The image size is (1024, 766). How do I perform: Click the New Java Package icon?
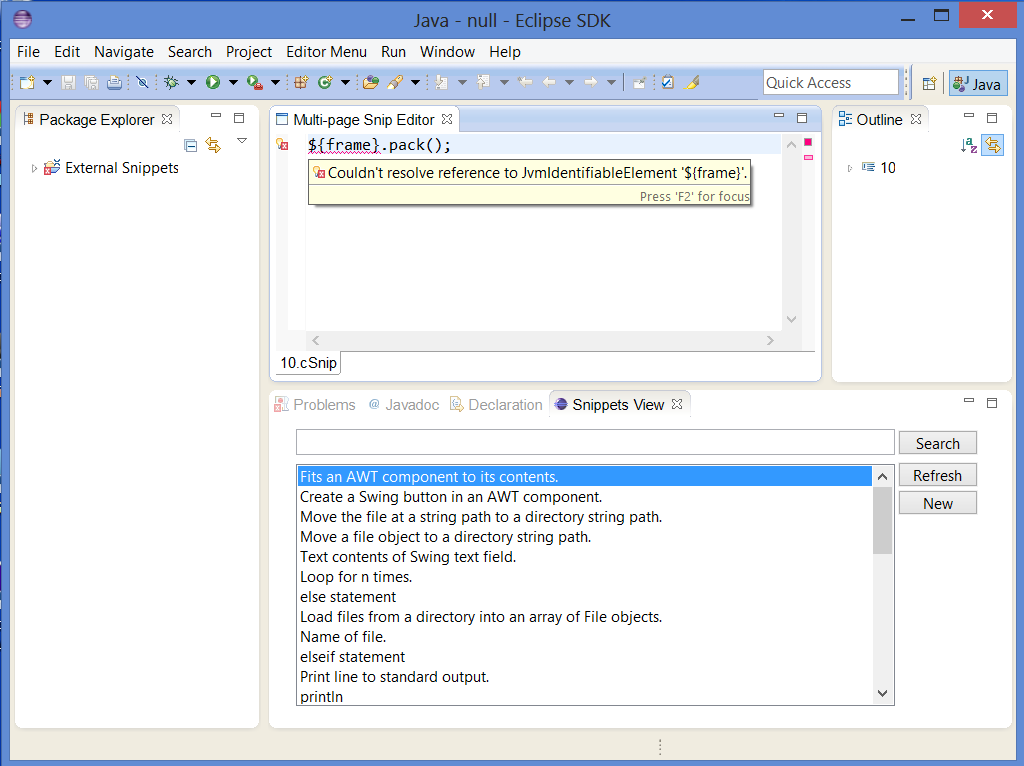point(301,82)
